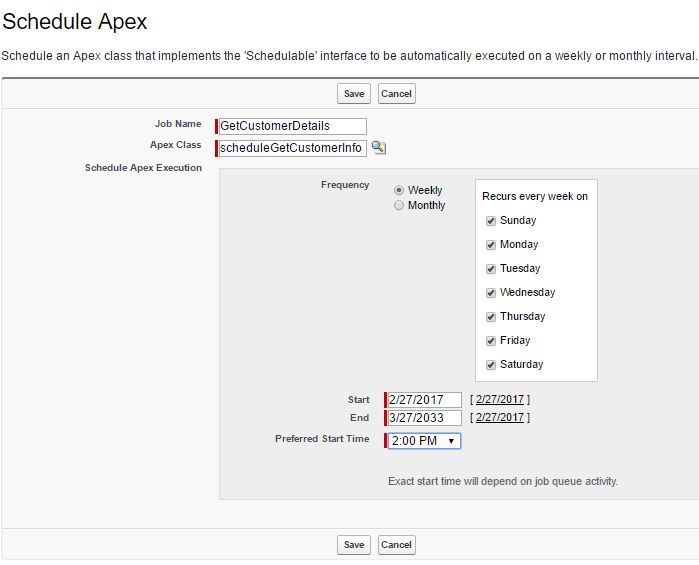Click the top Save button
The width and height of the screenshot is (699, 565).
[x=354, y=94]
